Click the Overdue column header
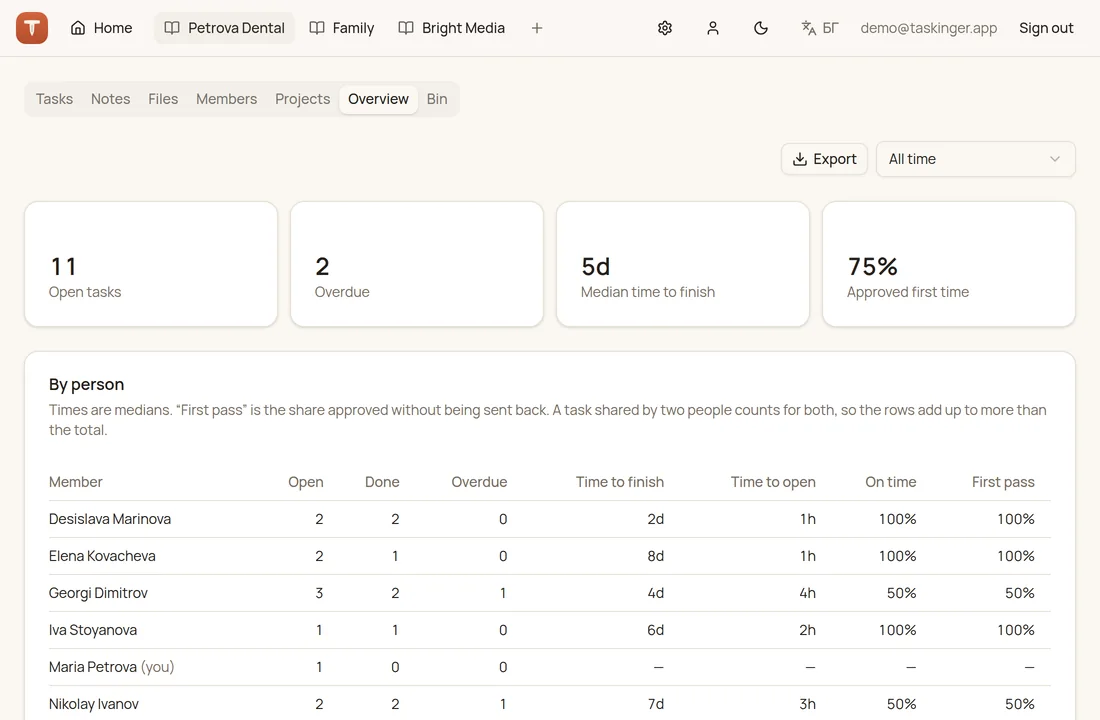The image size is (1100, 720). pos(479,482)
